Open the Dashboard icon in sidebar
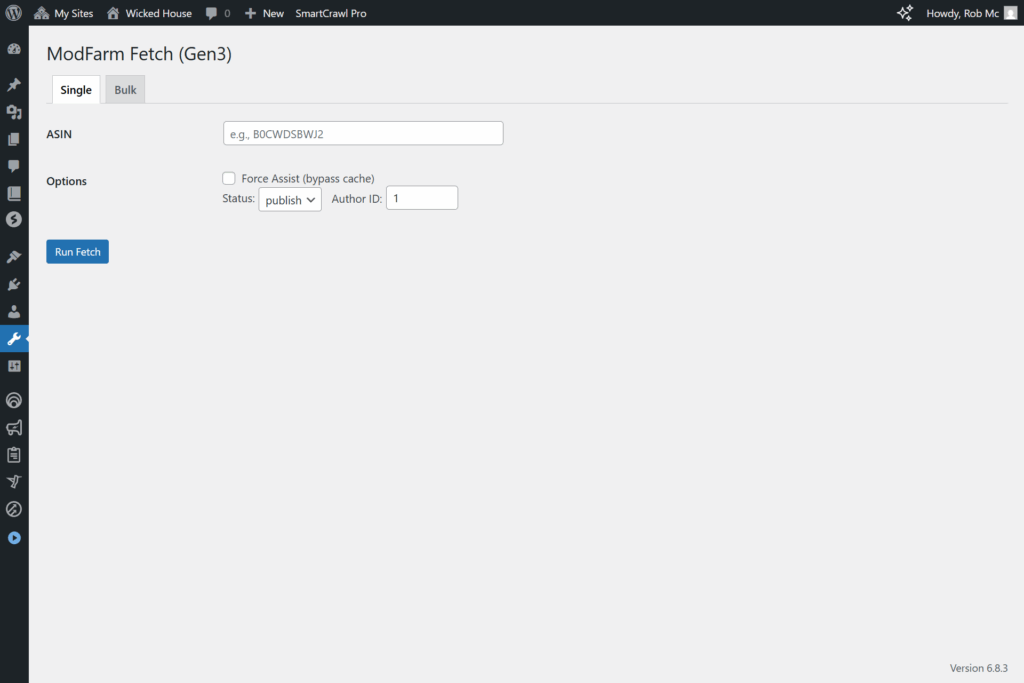This screenshot has height=683, width=1024. [14, 49]
